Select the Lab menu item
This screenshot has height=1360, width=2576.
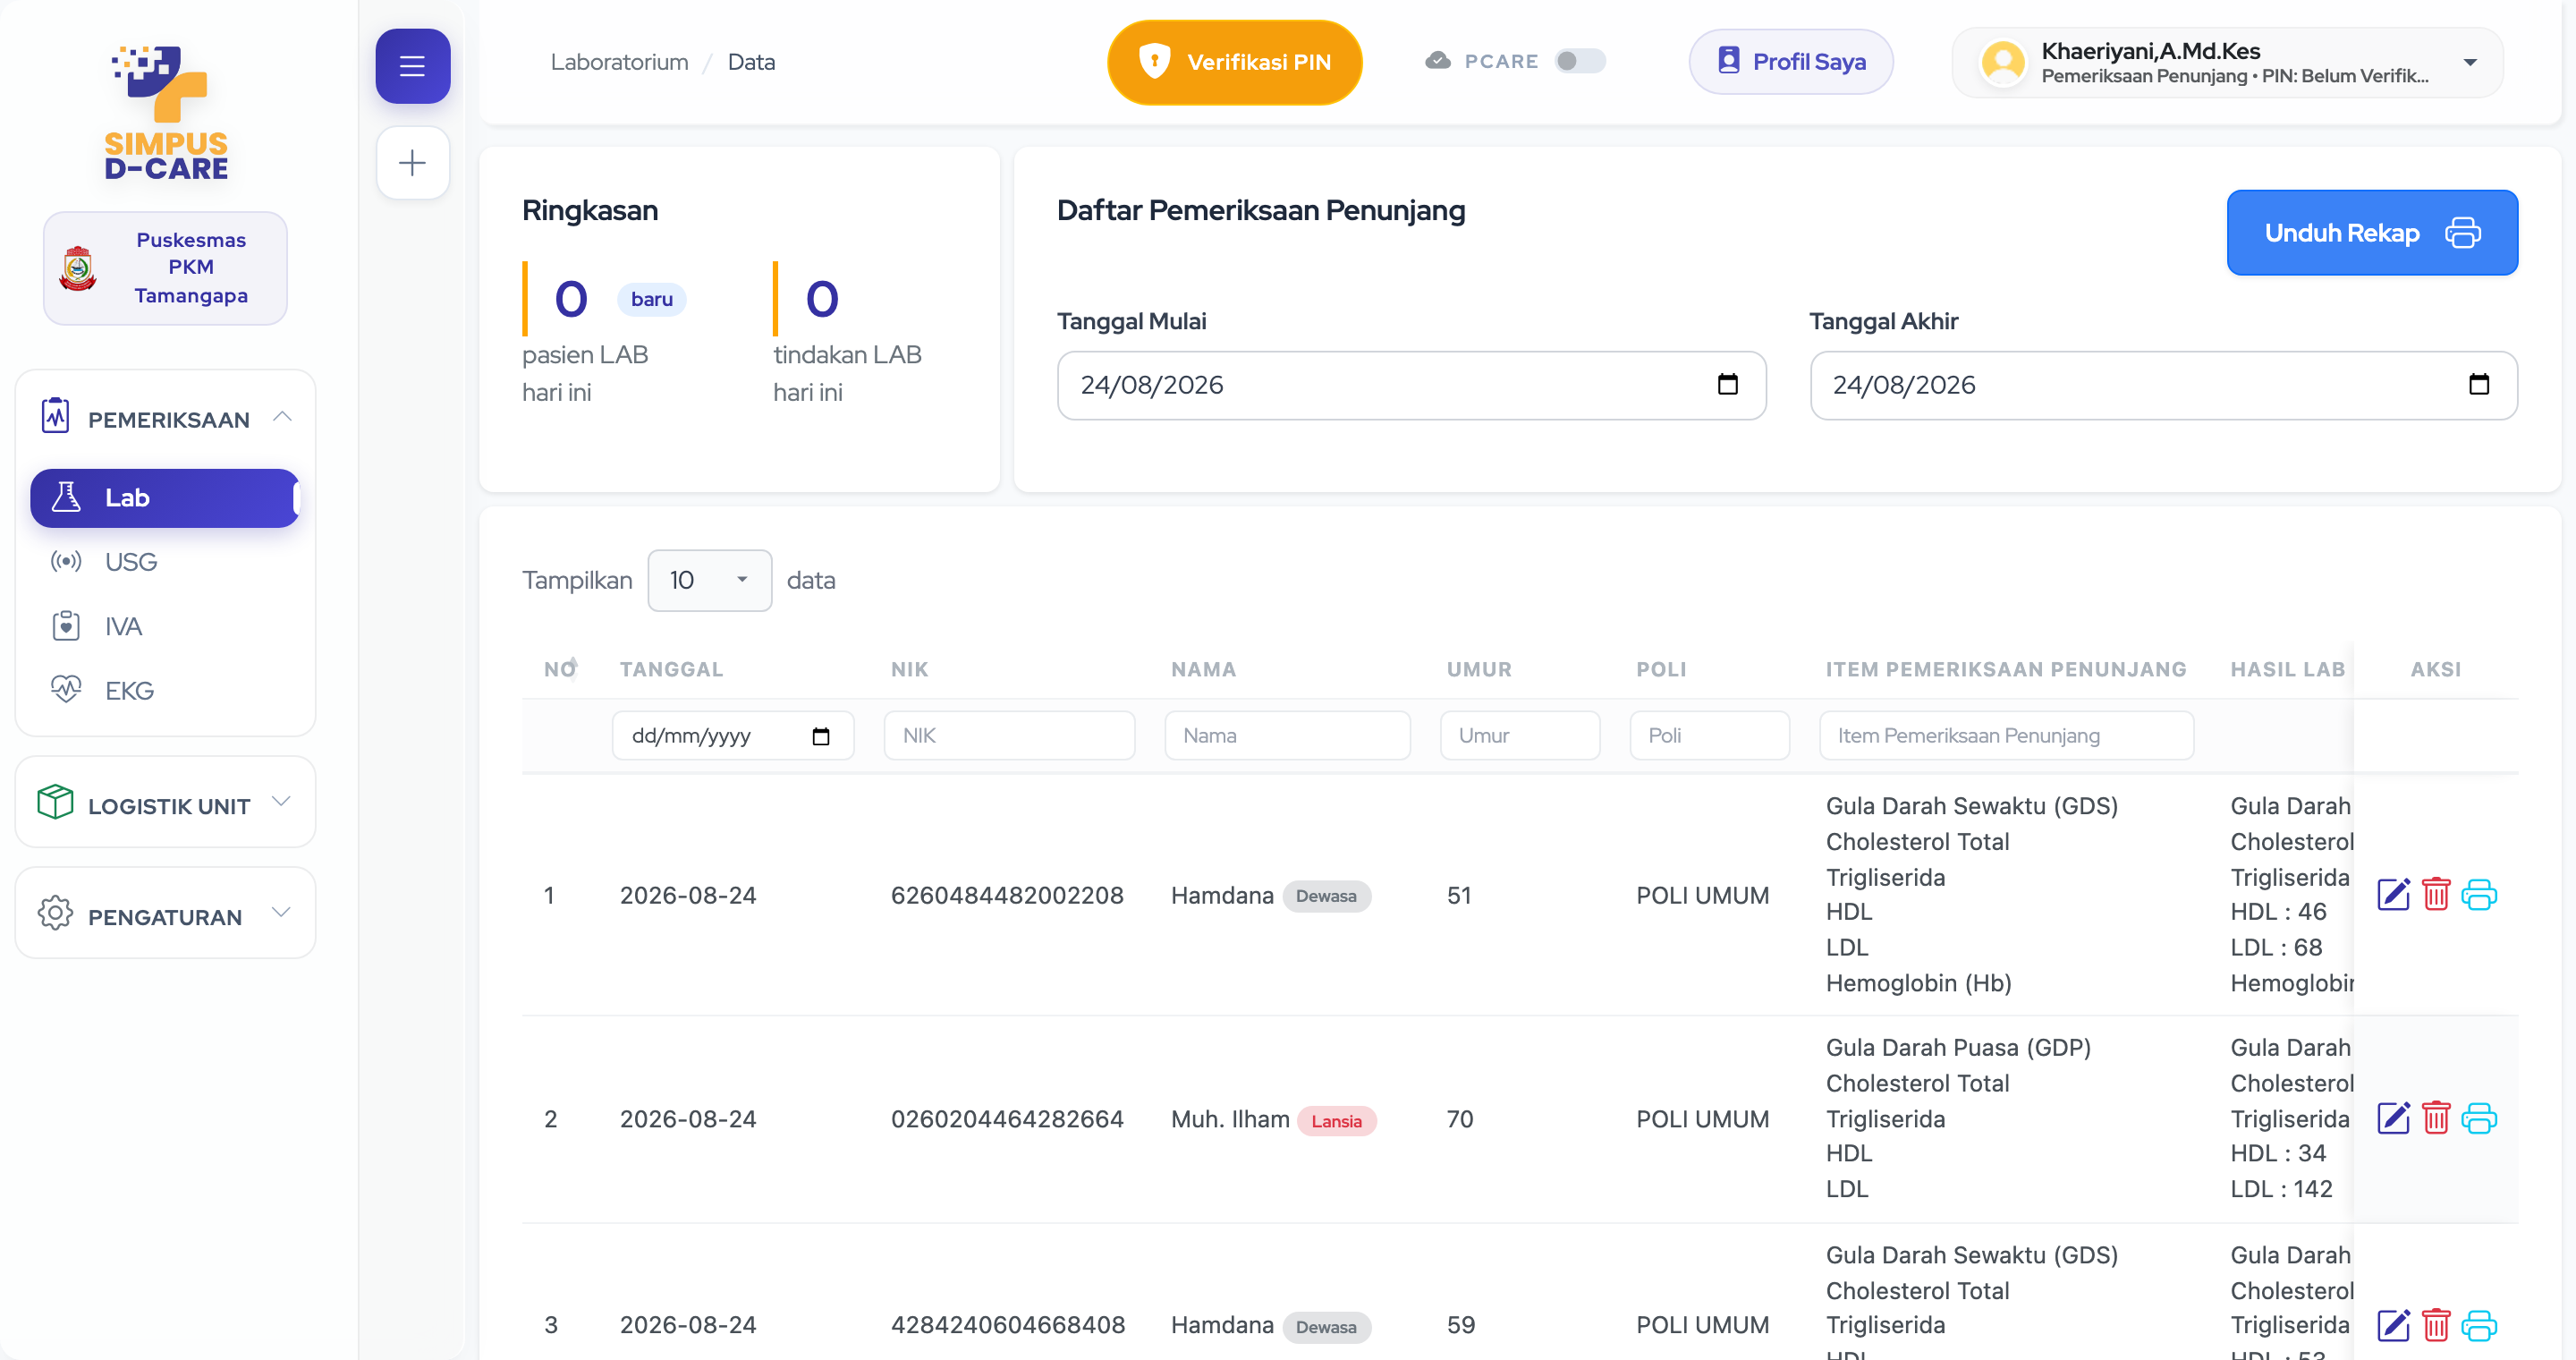point(166,498)
